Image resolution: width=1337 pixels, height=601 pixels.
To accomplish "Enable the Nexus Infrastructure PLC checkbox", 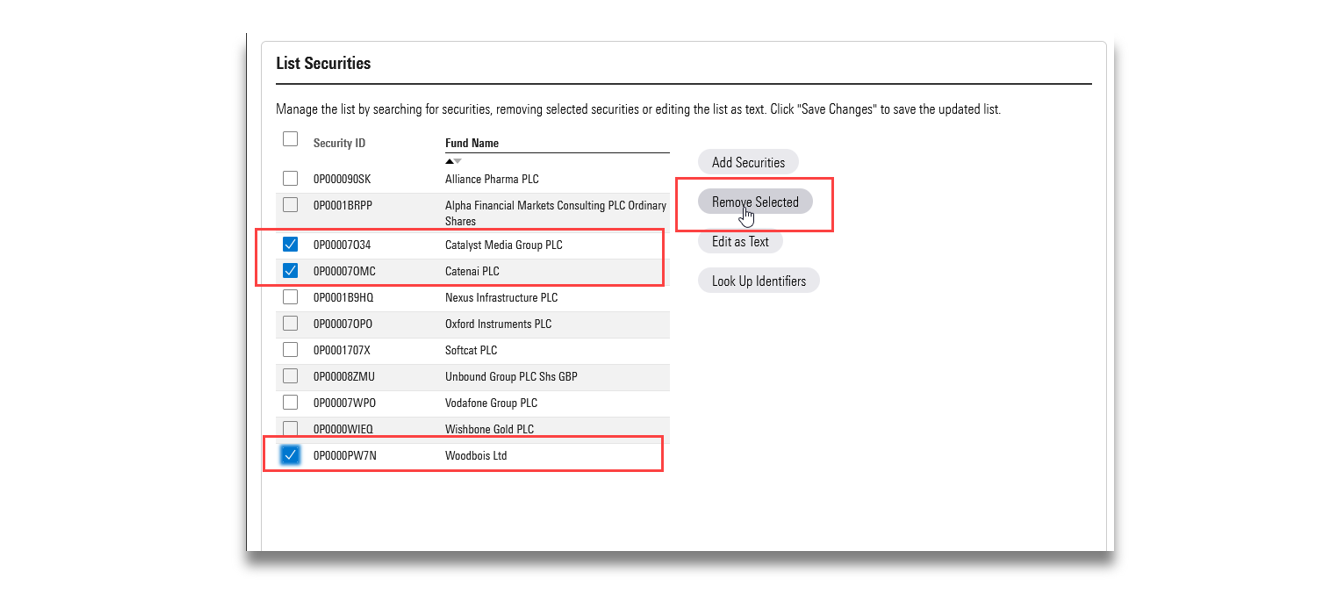I will pyautogui.click(x=290, y=297).
